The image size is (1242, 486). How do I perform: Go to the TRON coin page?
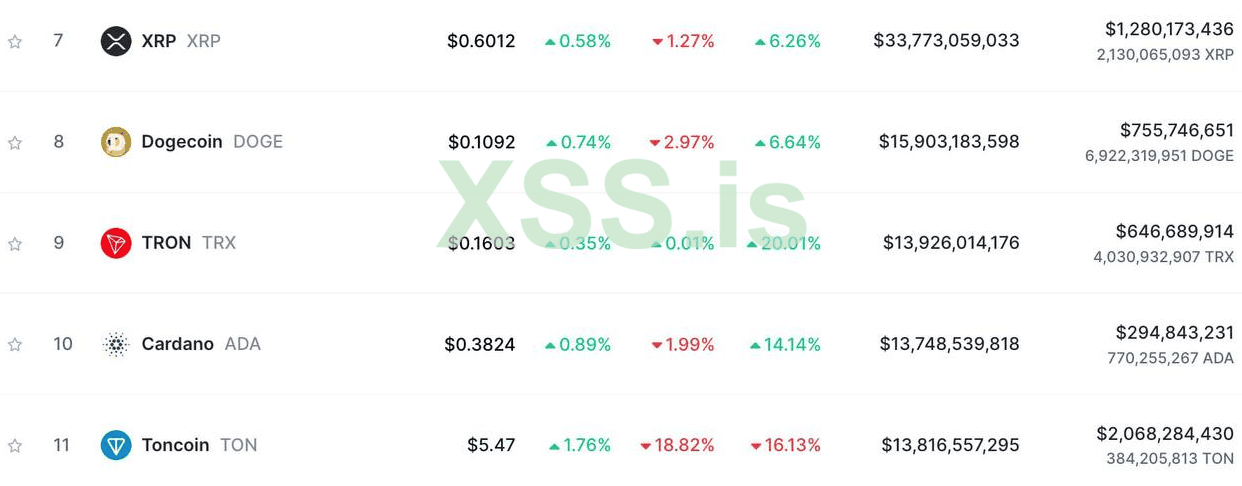(166, 243)
